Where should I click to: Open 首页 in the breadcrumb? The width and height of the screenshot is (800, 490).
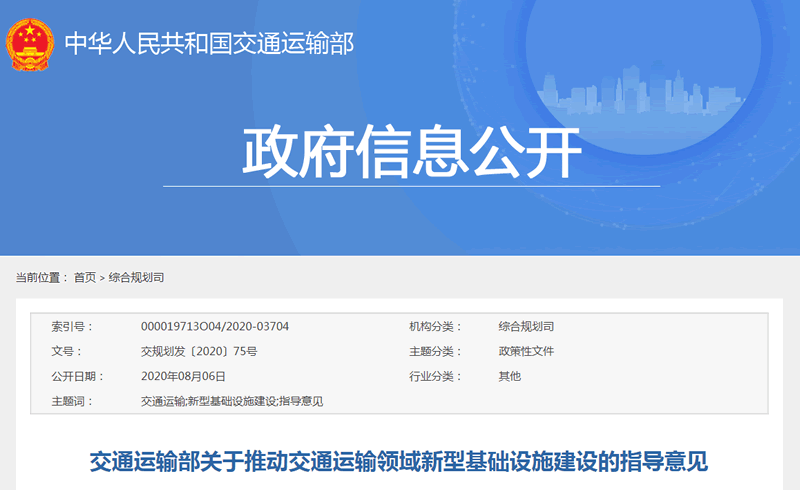[x=85, y=277]
